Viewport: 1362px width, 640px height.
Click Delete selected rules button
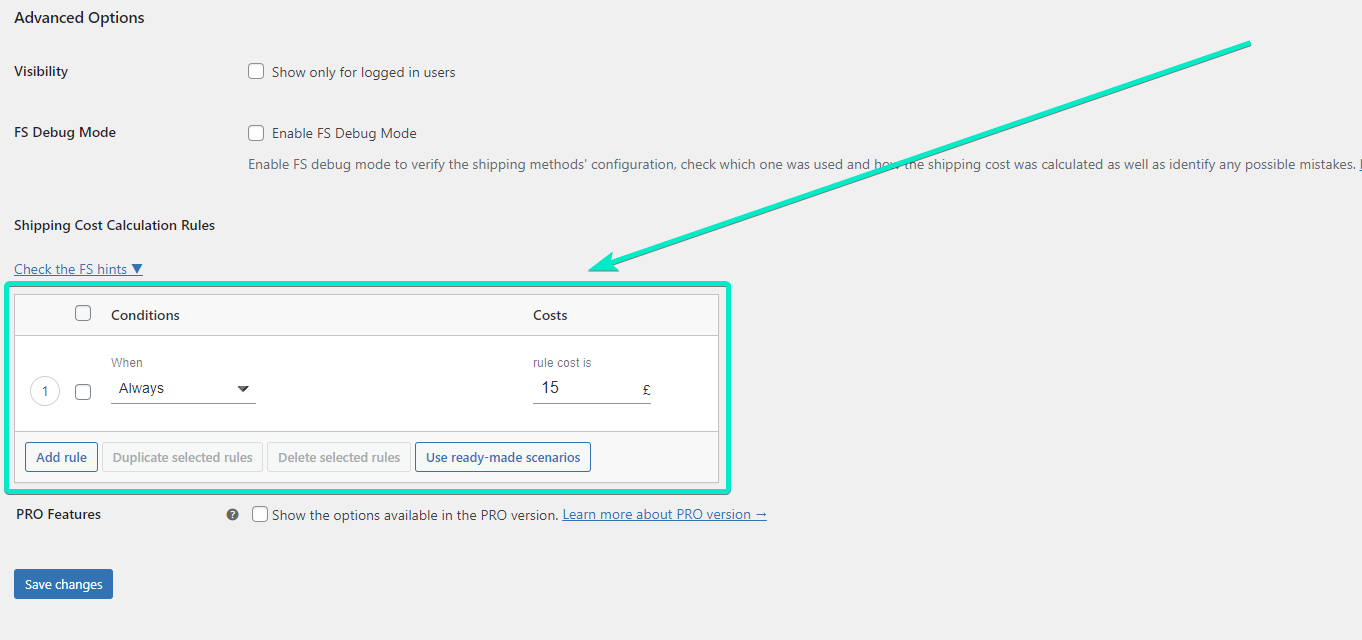339,457
